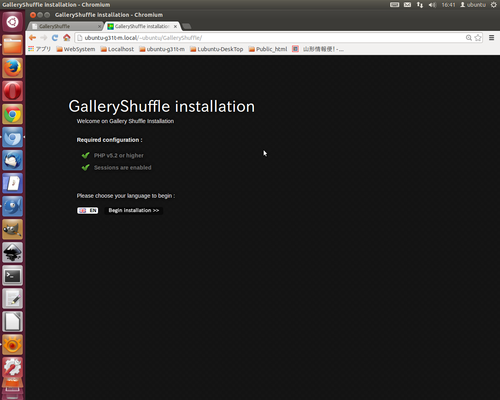The height and width of the screenshot is (400, 500).
Task: Click the browser forward arrow
Action: coord(44,38)
